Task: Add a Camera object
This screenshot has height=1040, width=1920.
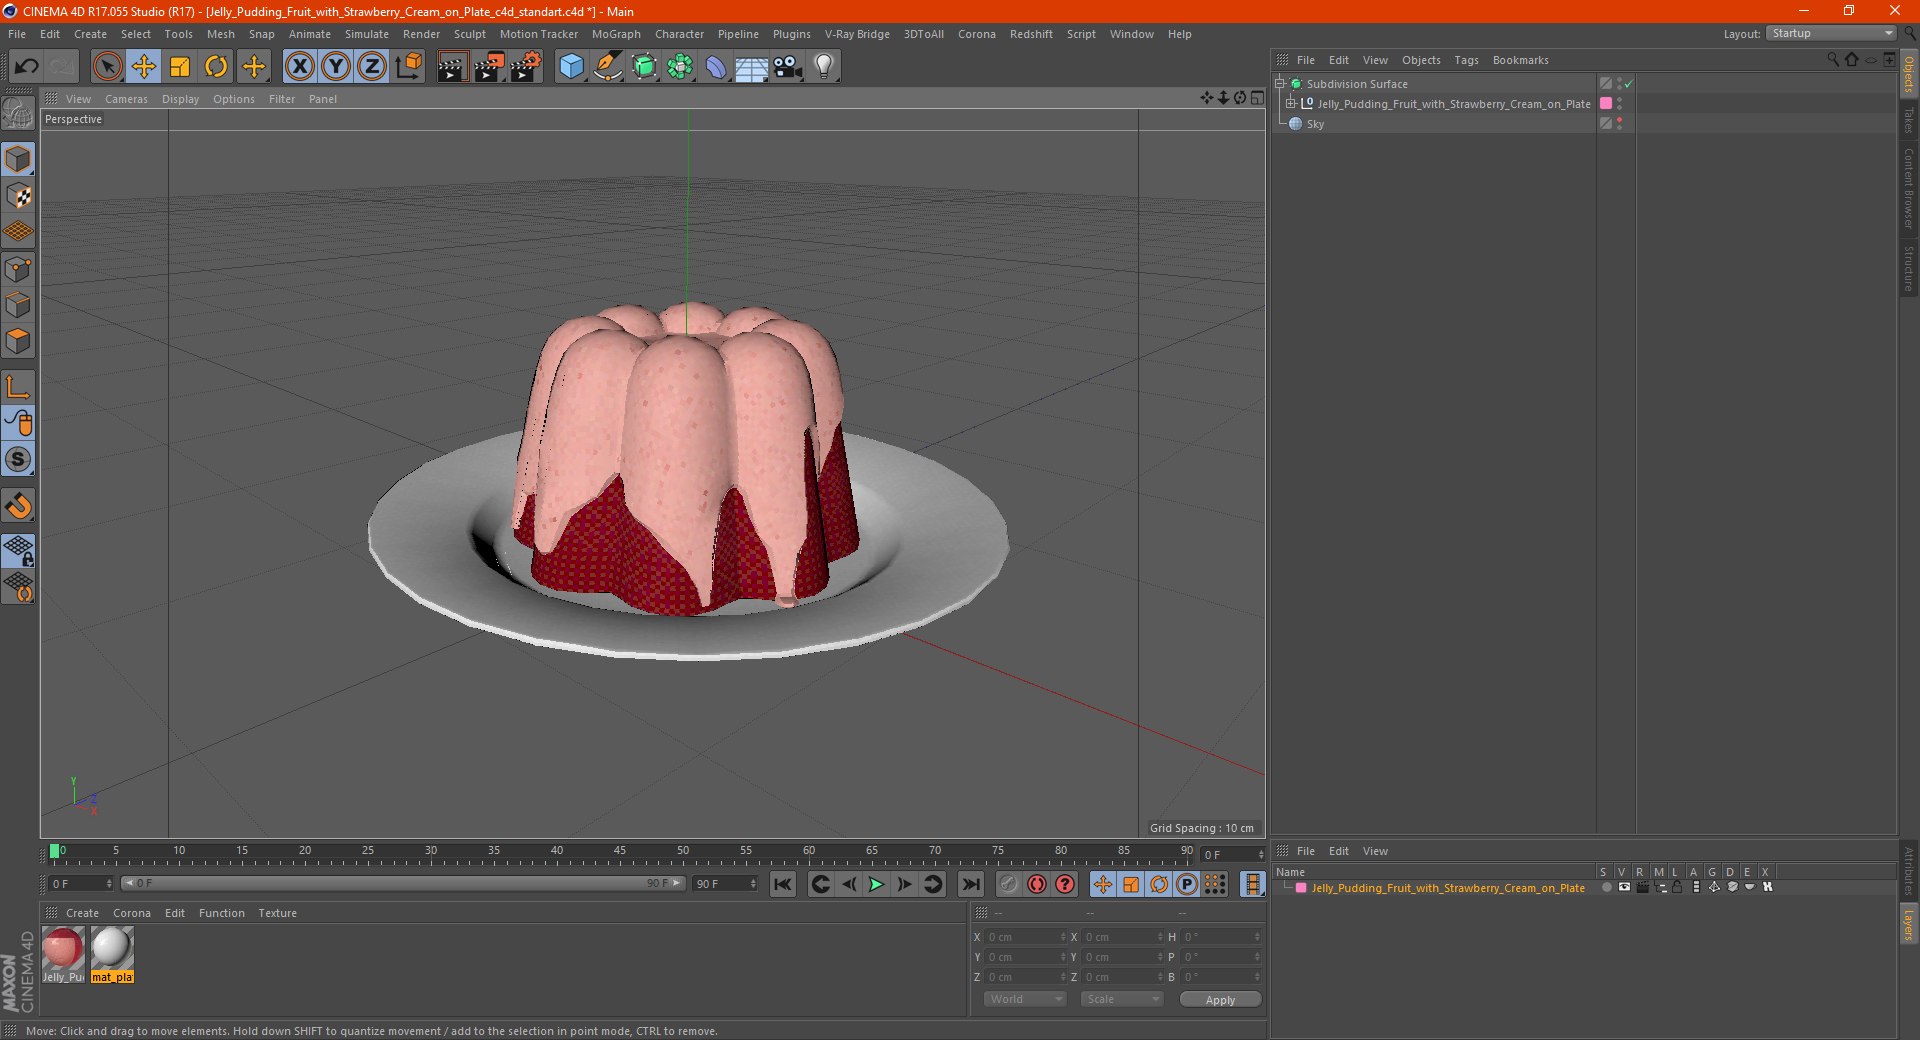Action: point(788,67)
